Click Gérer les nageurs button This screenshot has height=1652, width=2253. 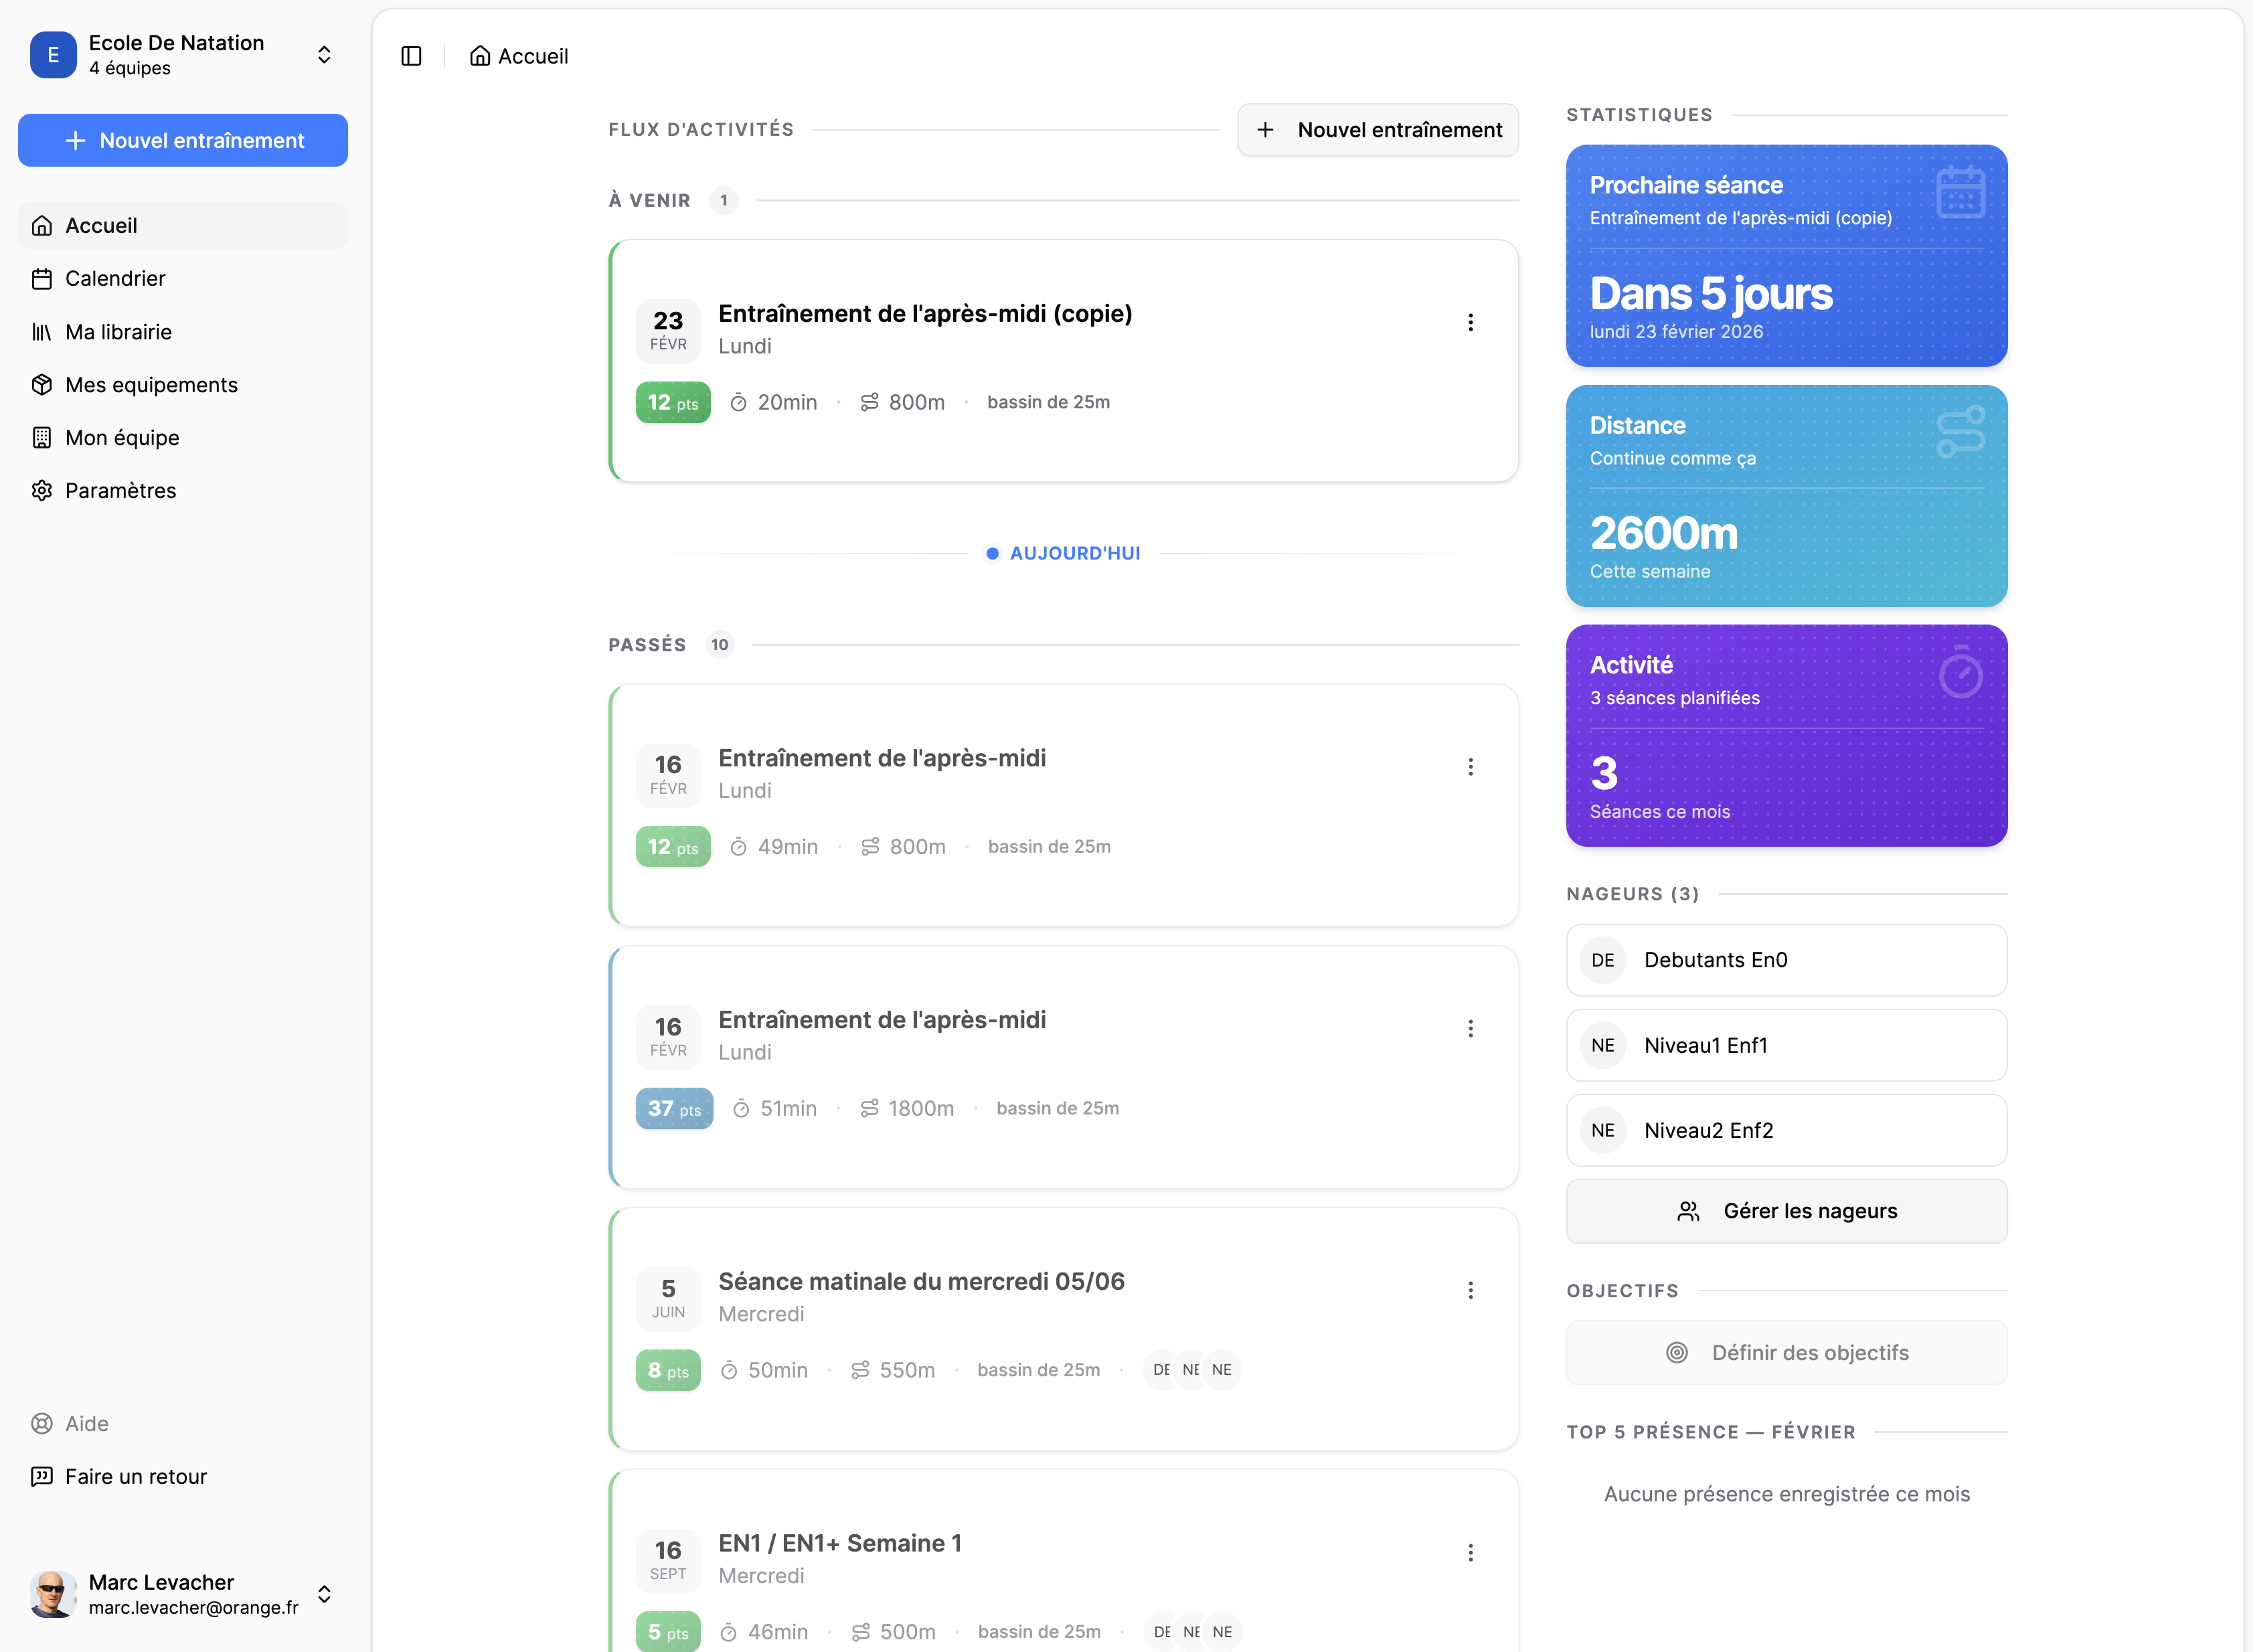1786,1211
